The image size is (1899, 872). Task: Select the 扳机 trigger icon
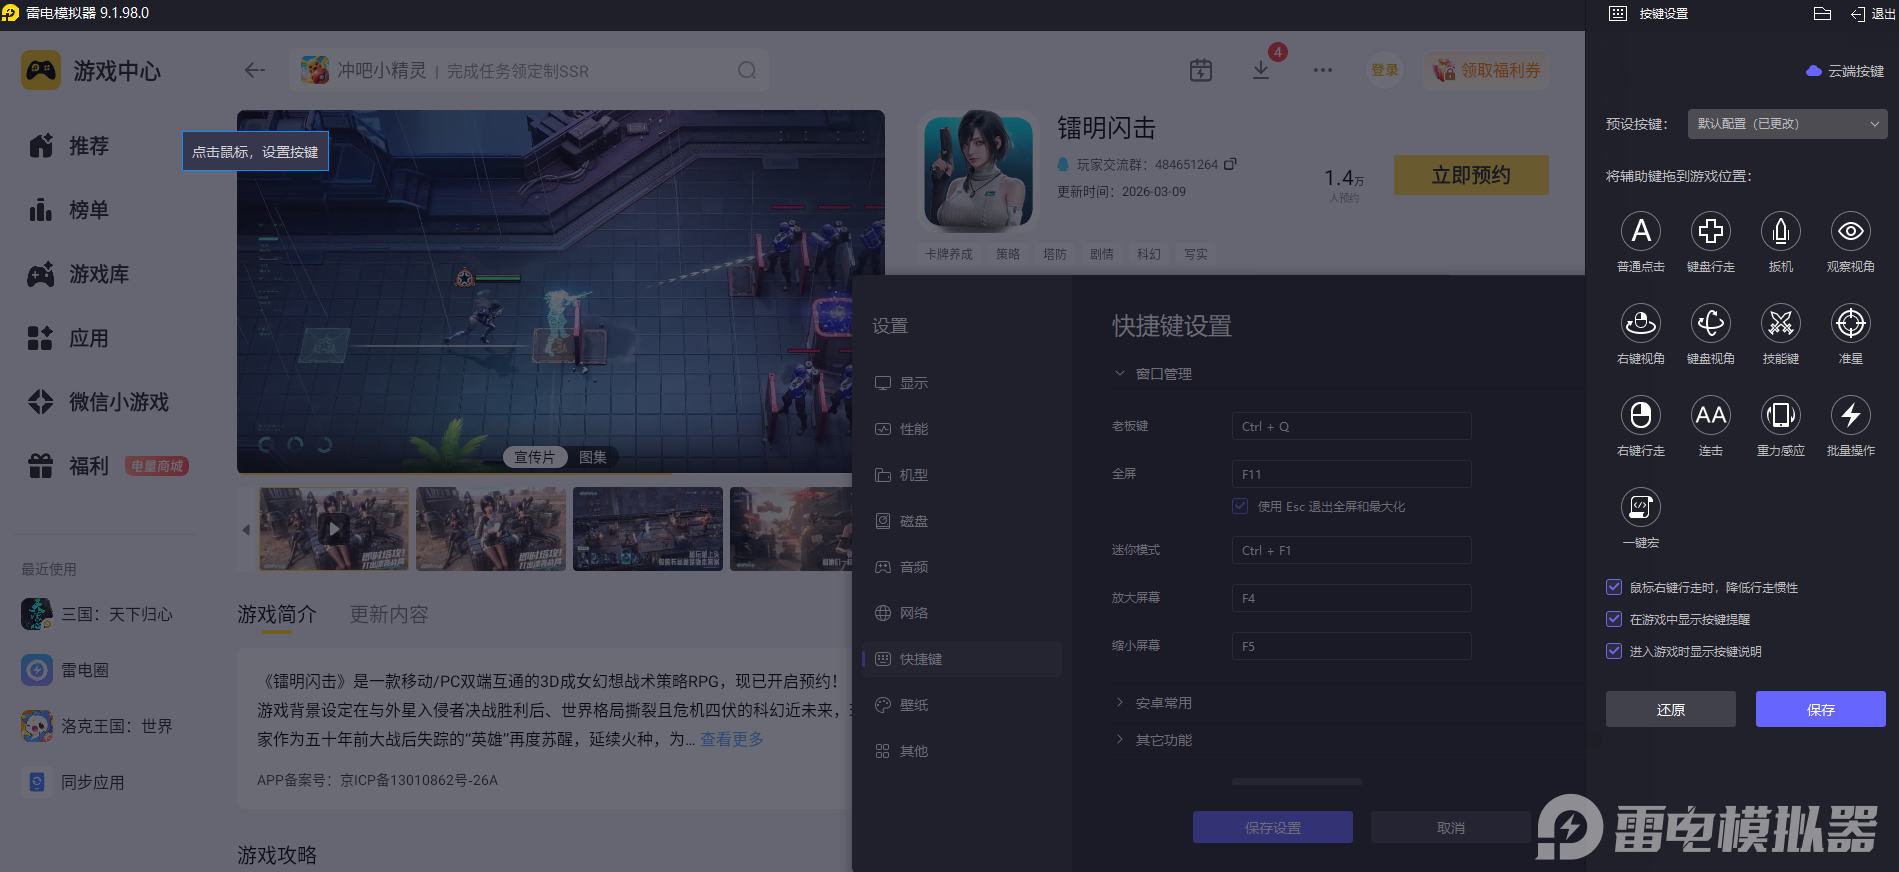click(1781, 231)
